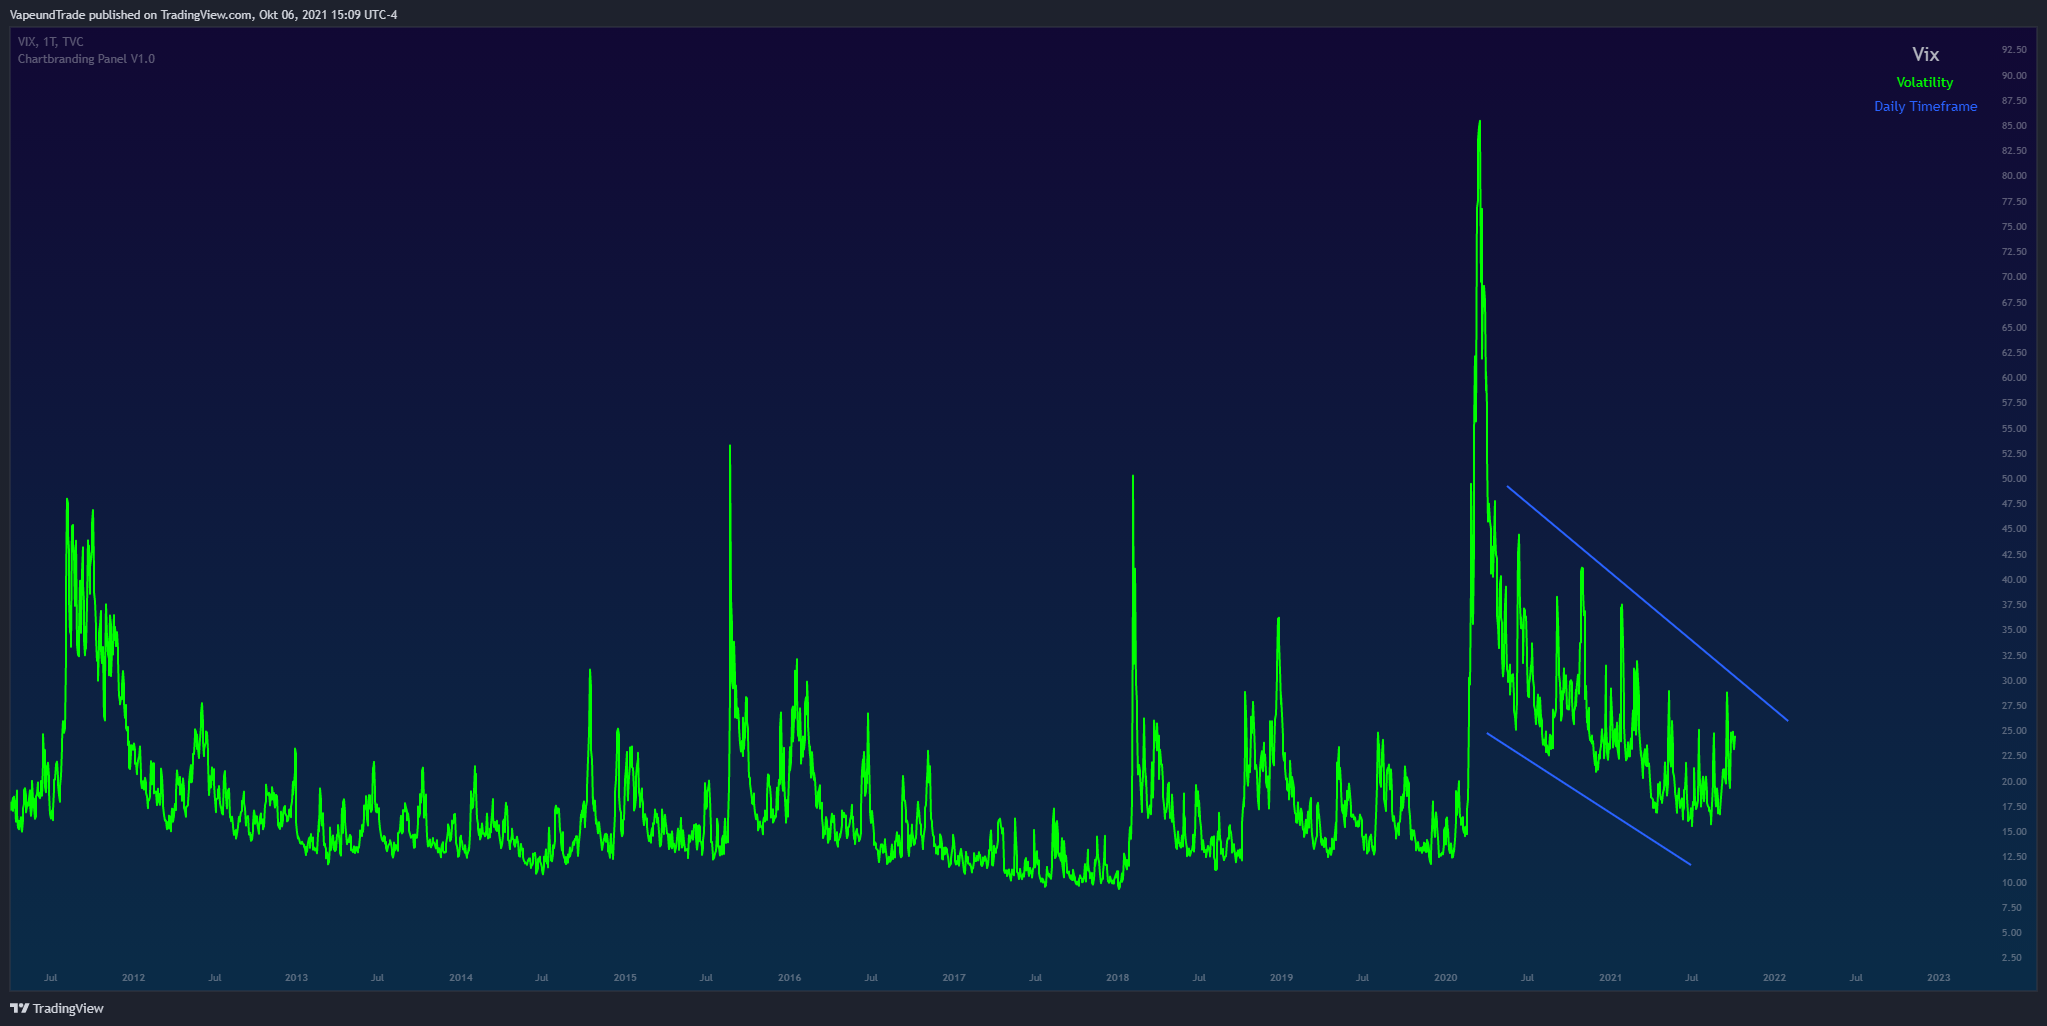Select the 10.00 price axis label

tap(2014, 883)
